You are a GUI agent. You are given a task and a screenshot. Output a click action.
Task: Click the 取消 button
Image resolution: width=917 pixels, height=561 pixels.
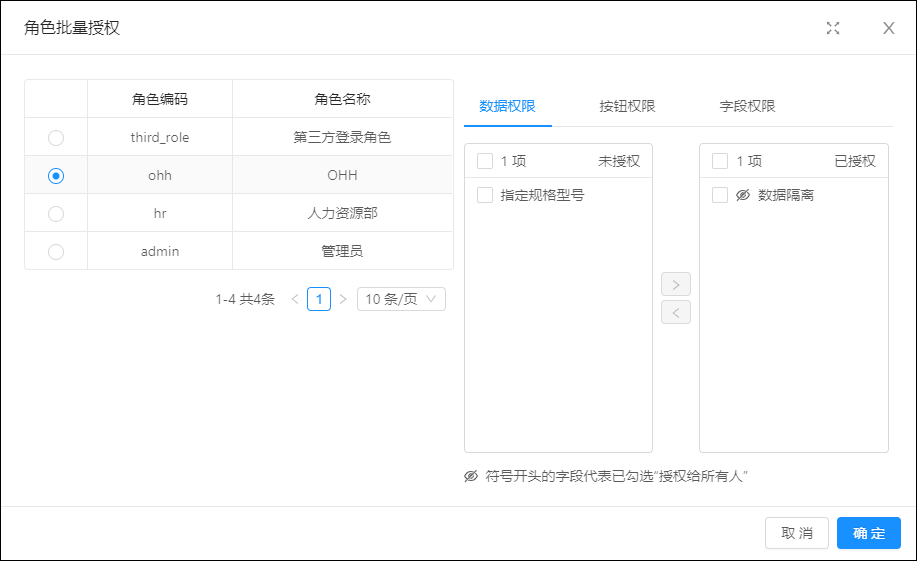pyautogui.click(x=797, y=533)
